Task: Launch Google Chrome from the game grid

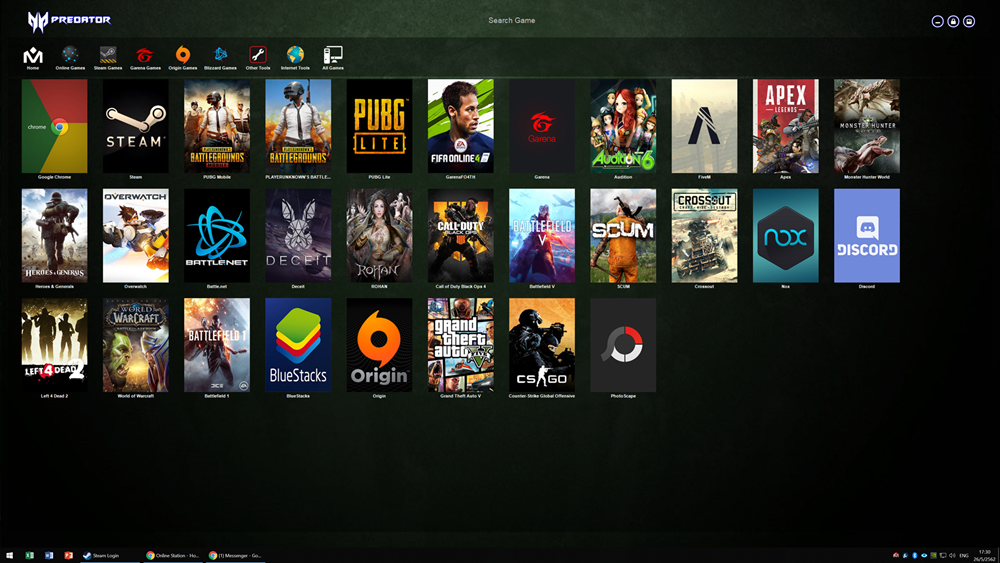Action: [x=54, y=126]
